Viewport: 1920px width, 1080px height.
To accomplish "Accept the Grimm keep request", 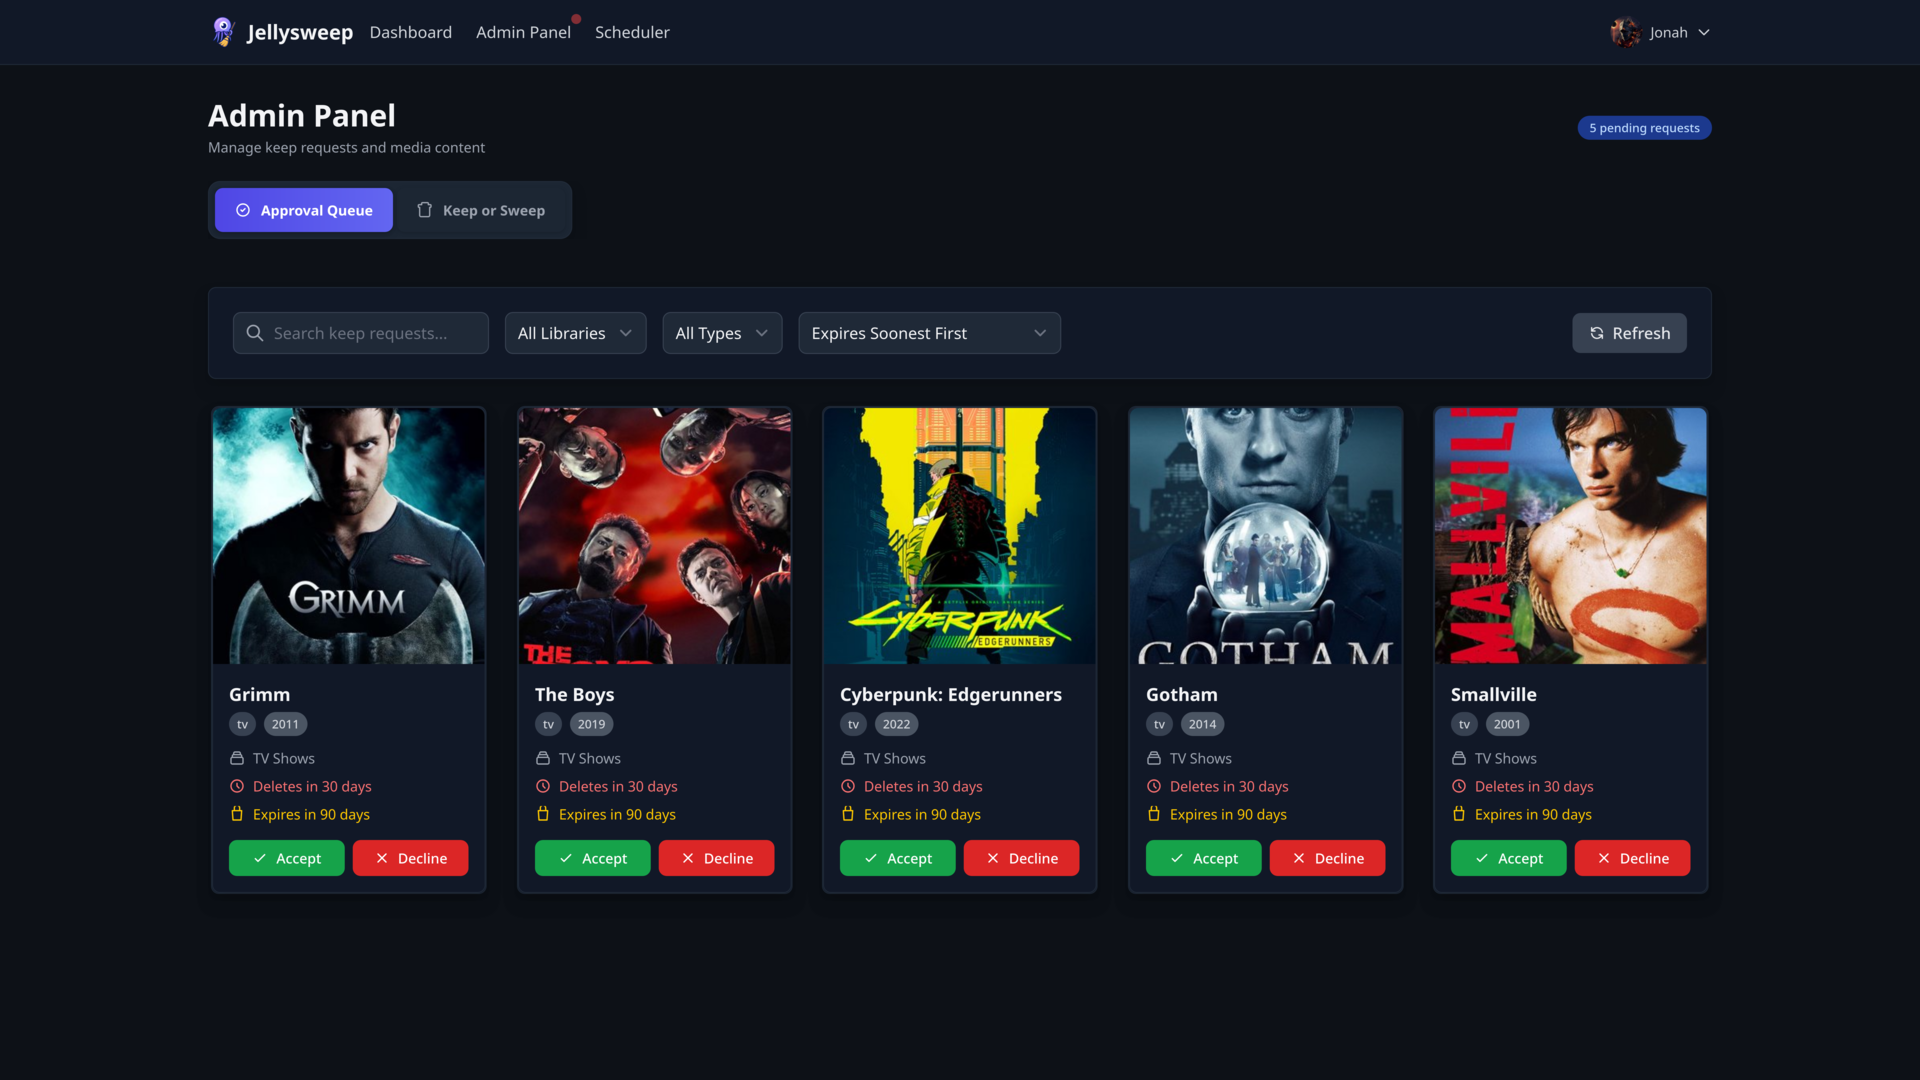I will click(x=286, y=858).
